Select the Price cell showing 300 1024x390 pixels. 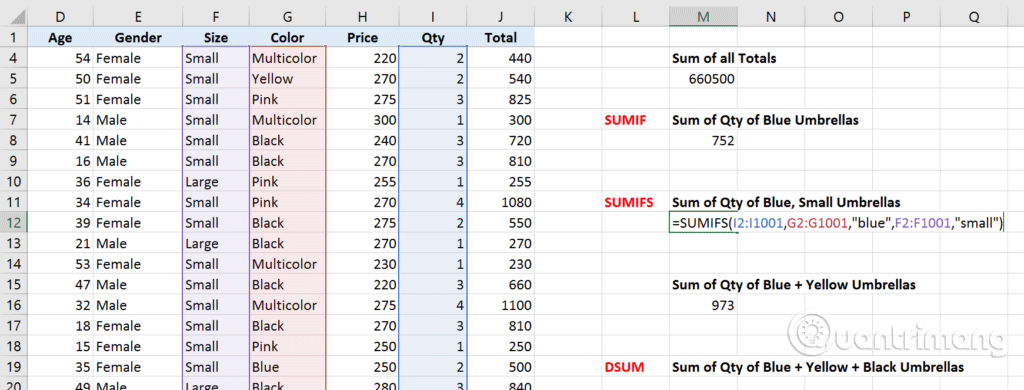362,120
